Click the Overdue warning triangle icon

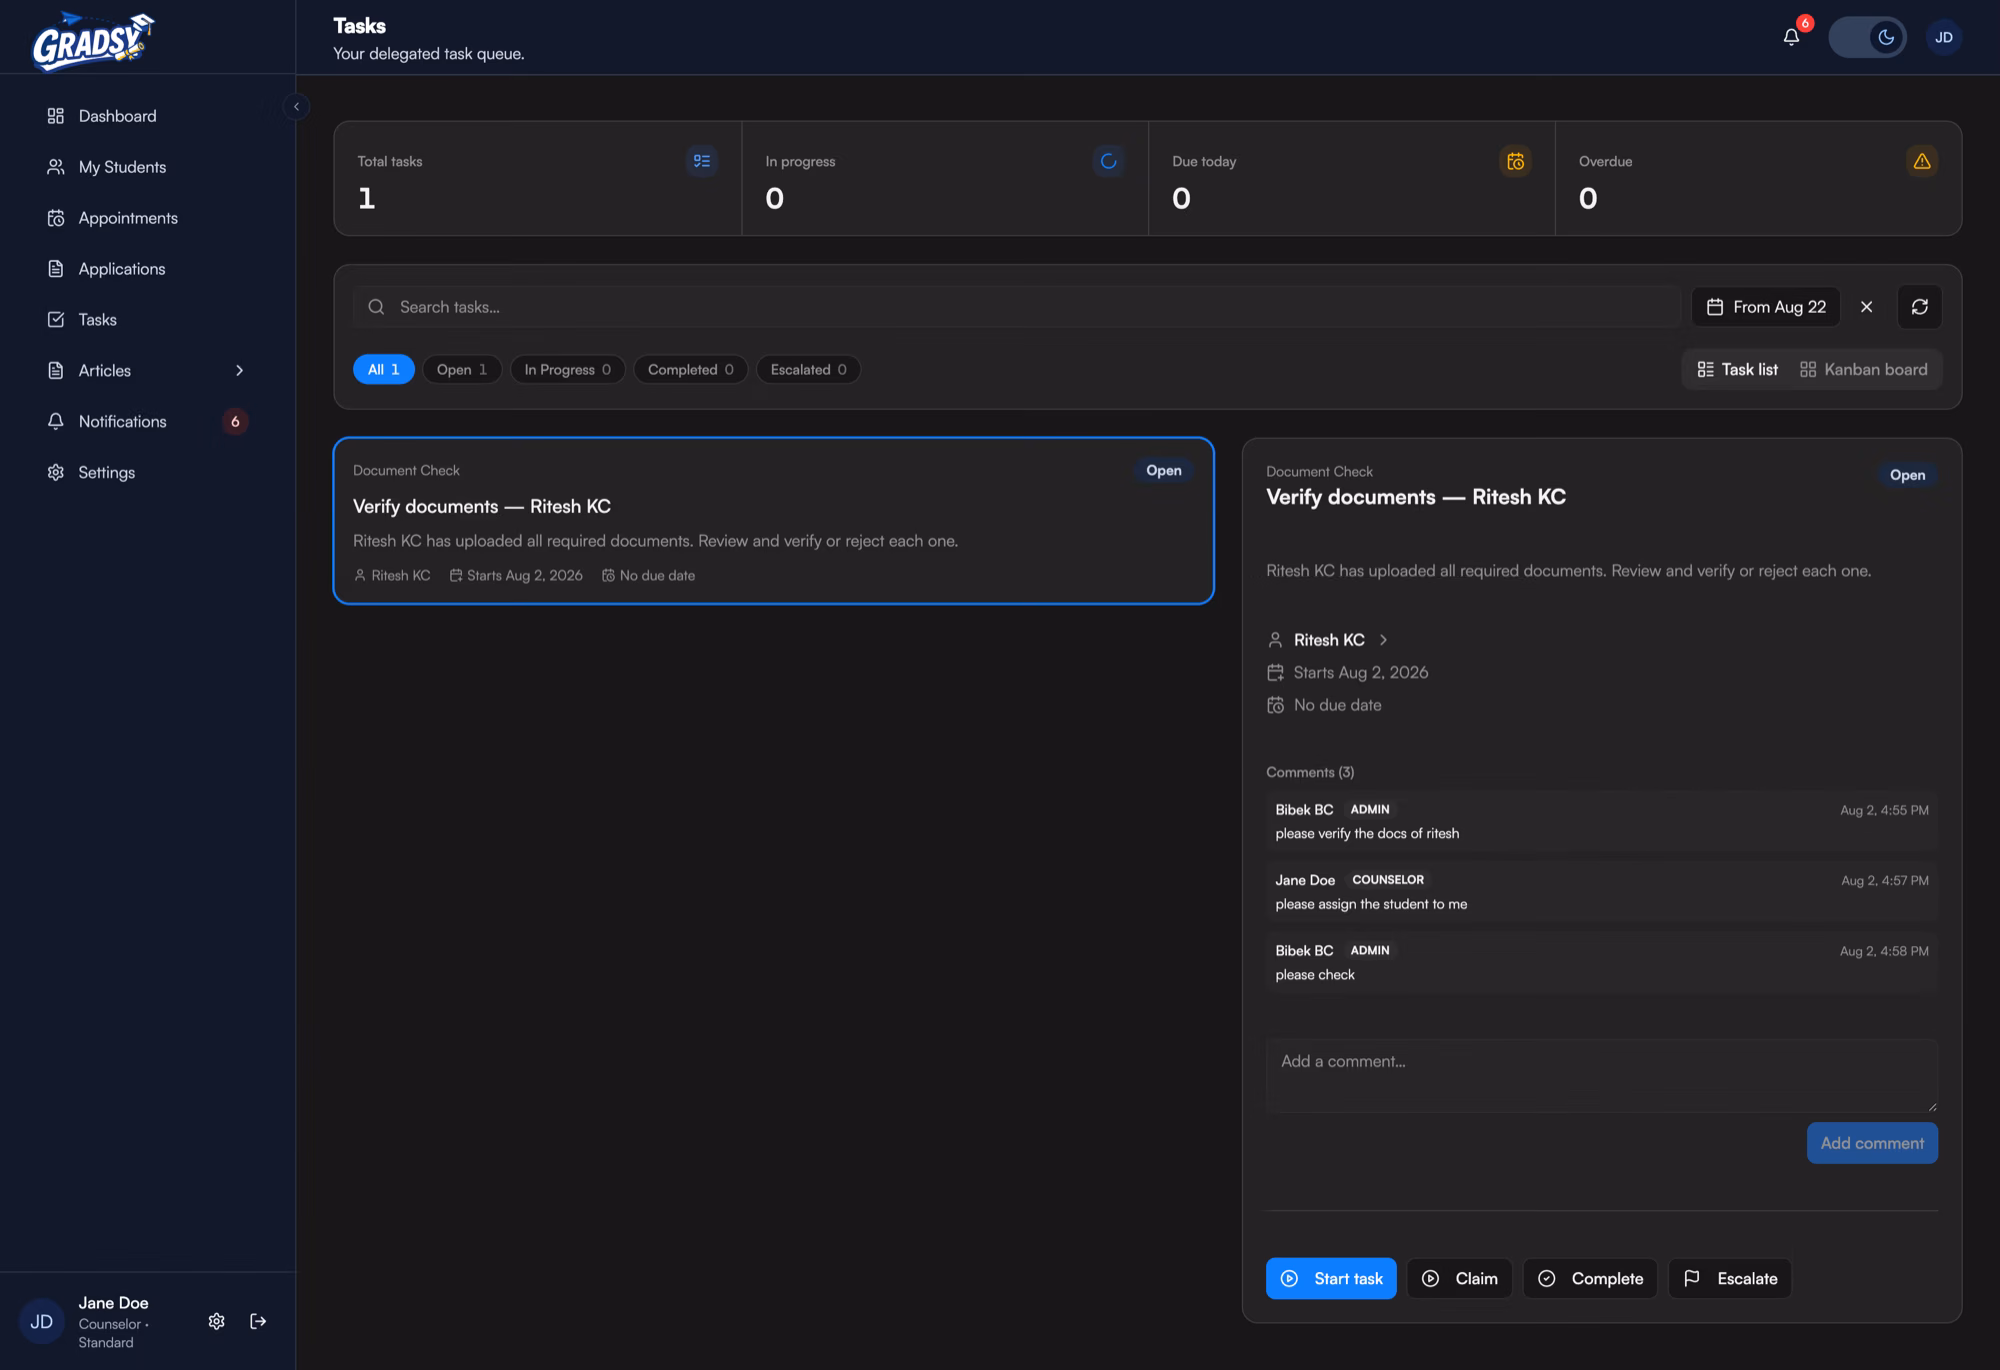tap(1922, 161)
